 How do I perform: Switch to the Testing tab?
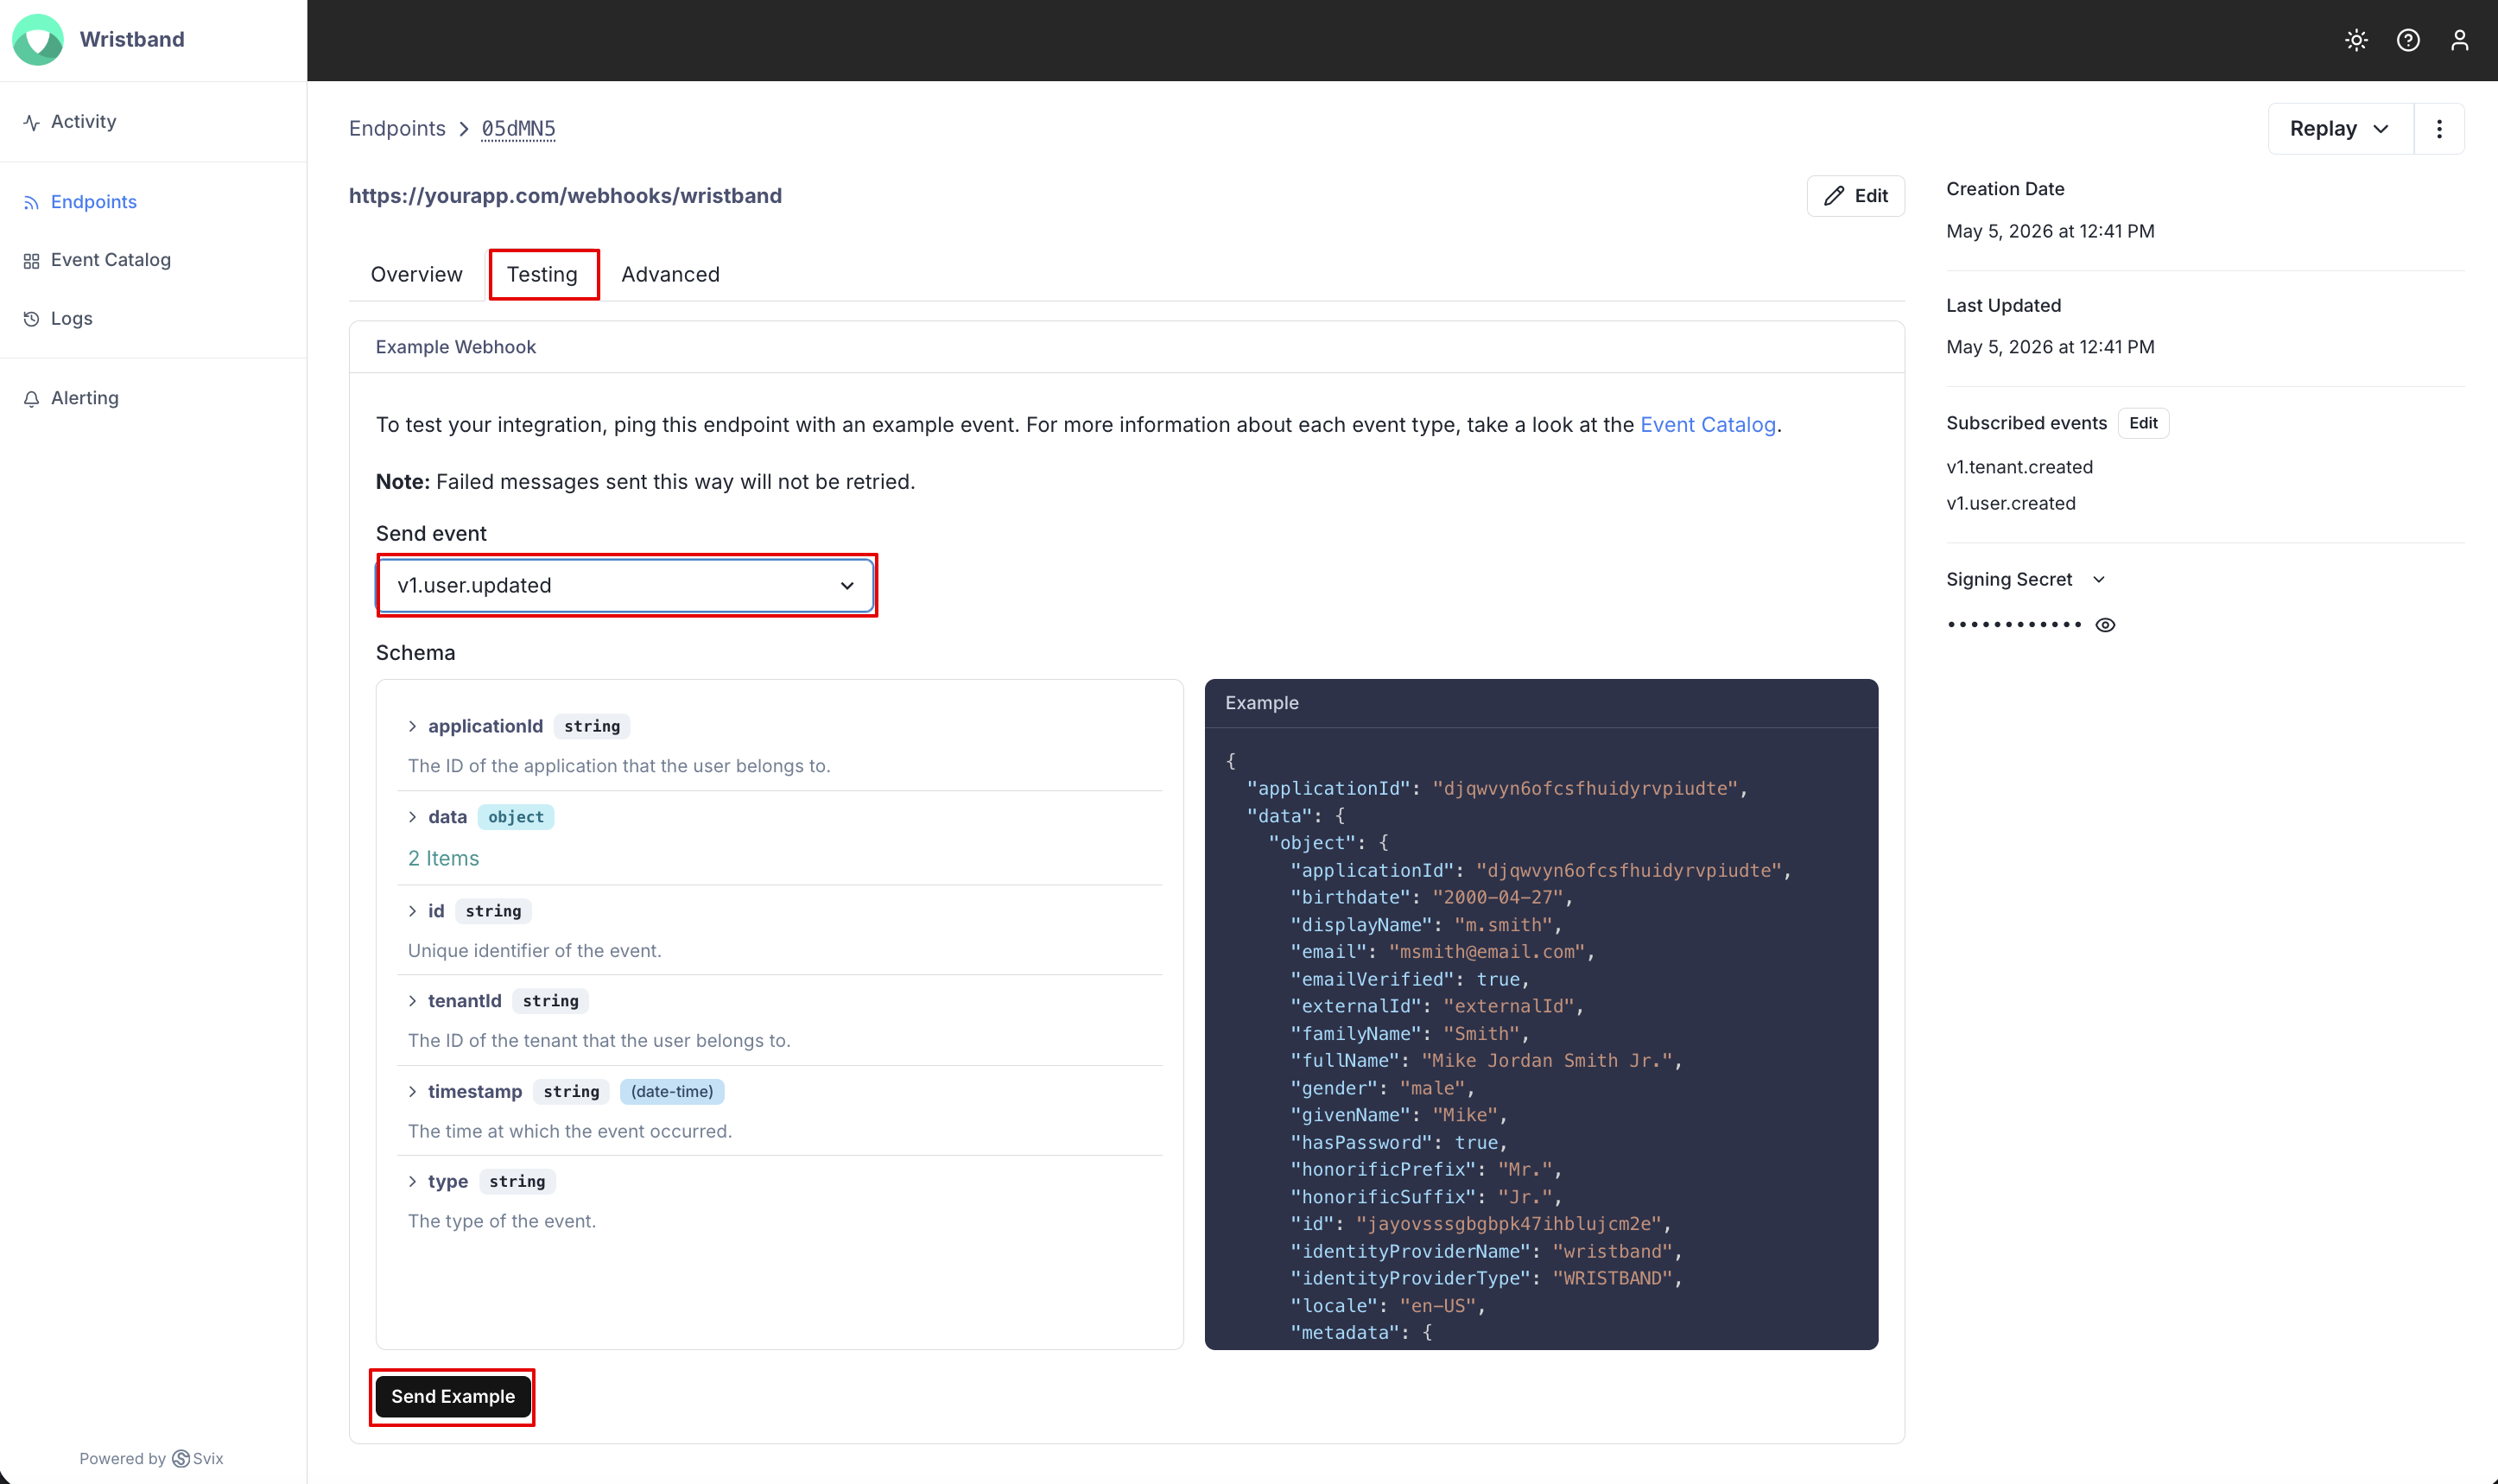click(x=542, y=274)
